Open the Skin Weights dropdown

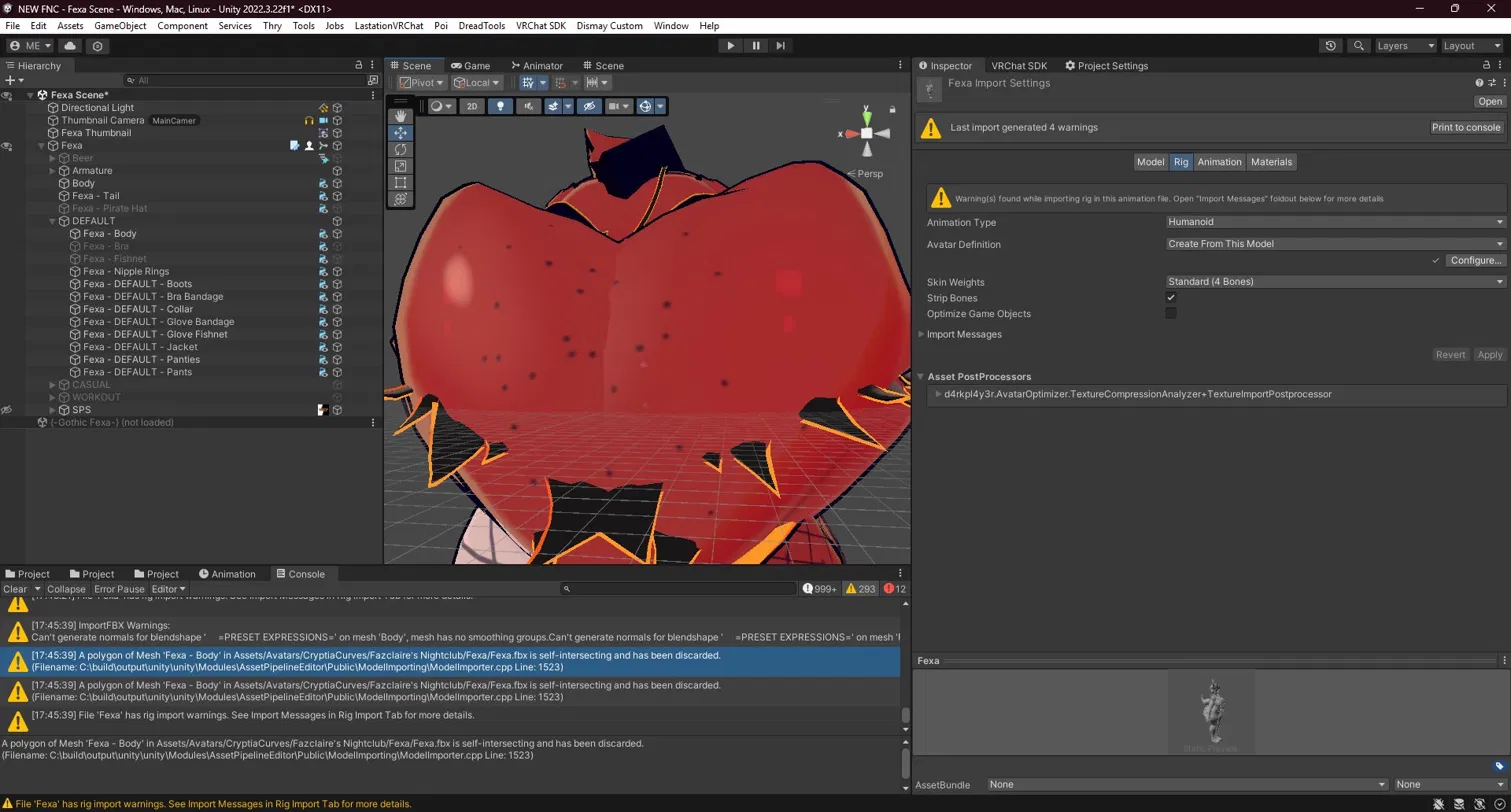pyautogui.click(x=1335, y=282)
